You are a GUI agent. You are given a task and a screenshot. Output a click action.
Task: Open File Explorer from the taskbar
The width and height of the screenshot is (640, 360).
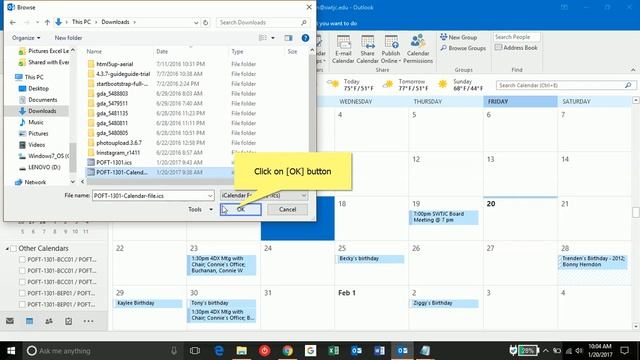coord(241,351)
